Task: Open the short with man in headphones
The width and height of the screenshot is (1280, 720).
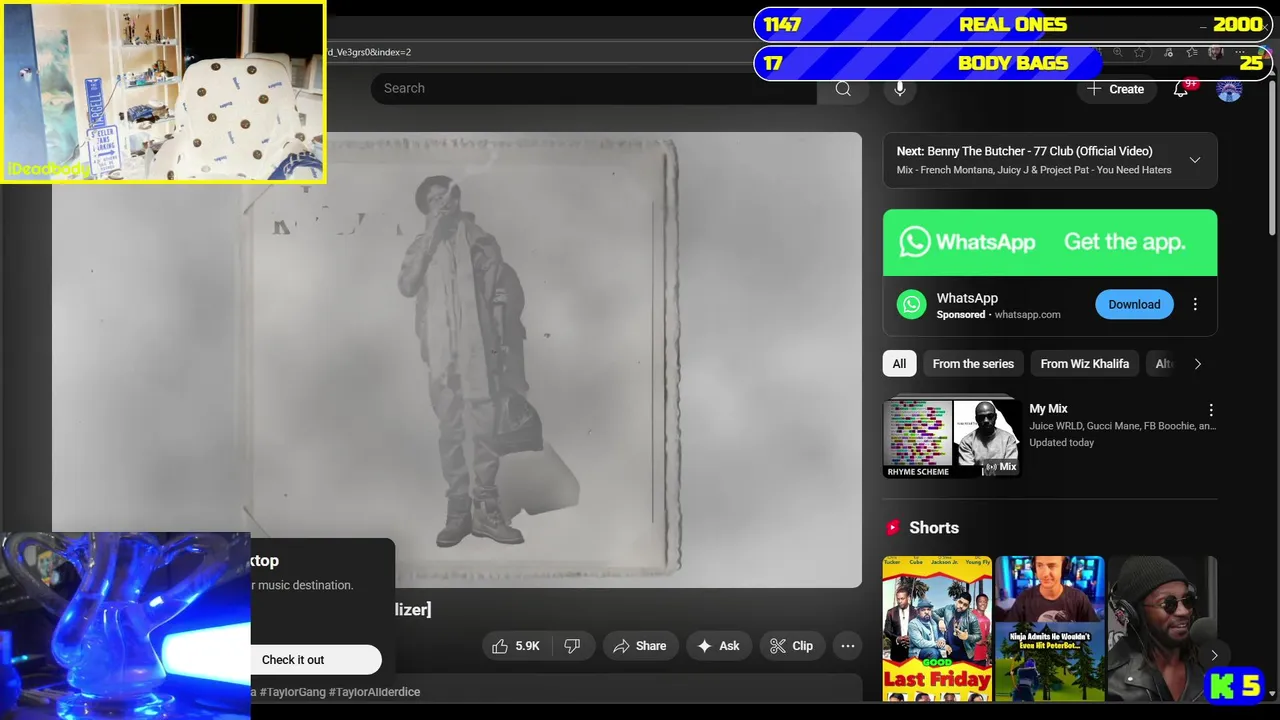Action: (1163, 628)
